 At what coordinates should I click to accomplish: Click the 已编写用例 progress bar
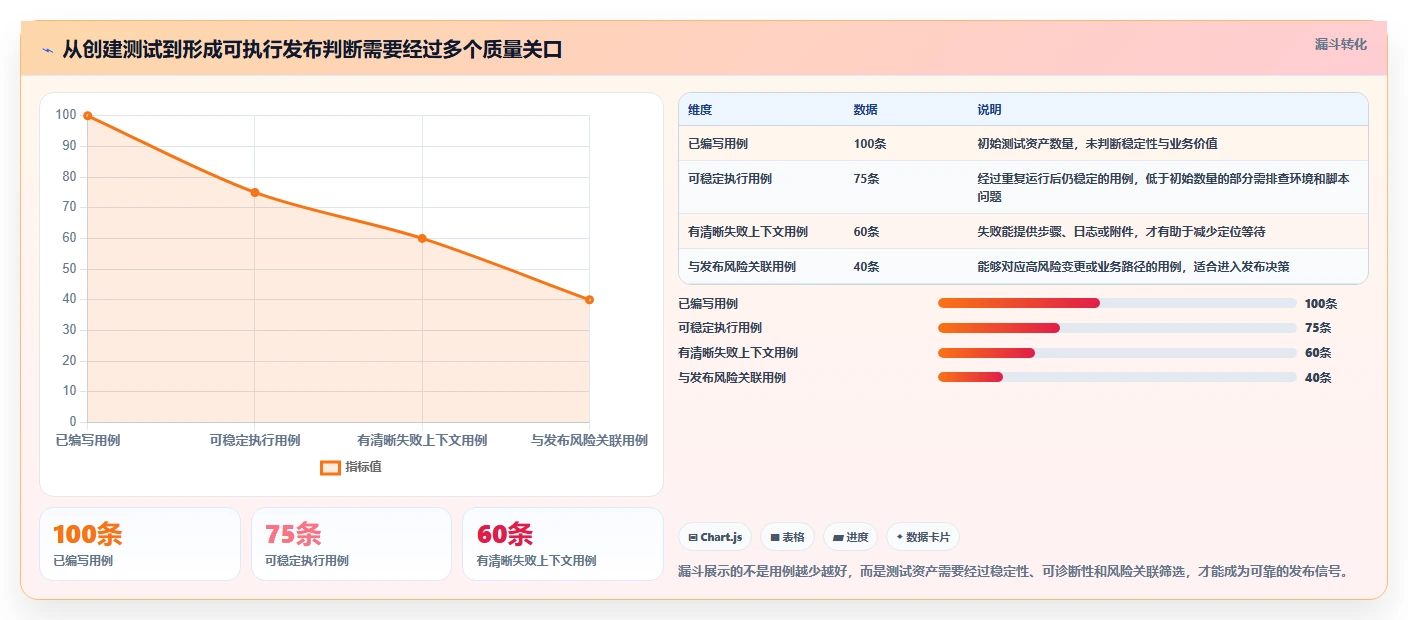(x=1117, y=303)
